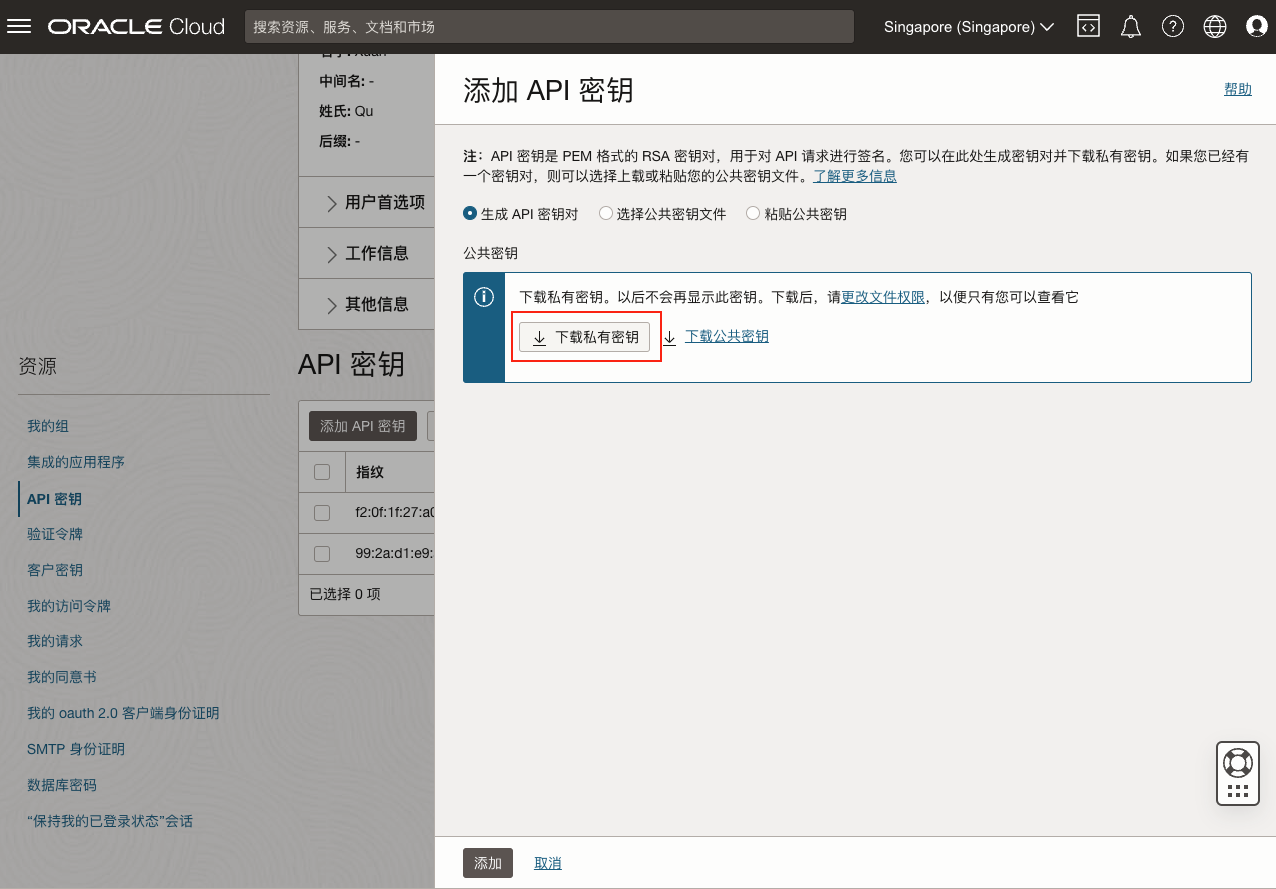
Task: Open 验证令牌 in the resources sidebar
Action: (x=55, y=534)
